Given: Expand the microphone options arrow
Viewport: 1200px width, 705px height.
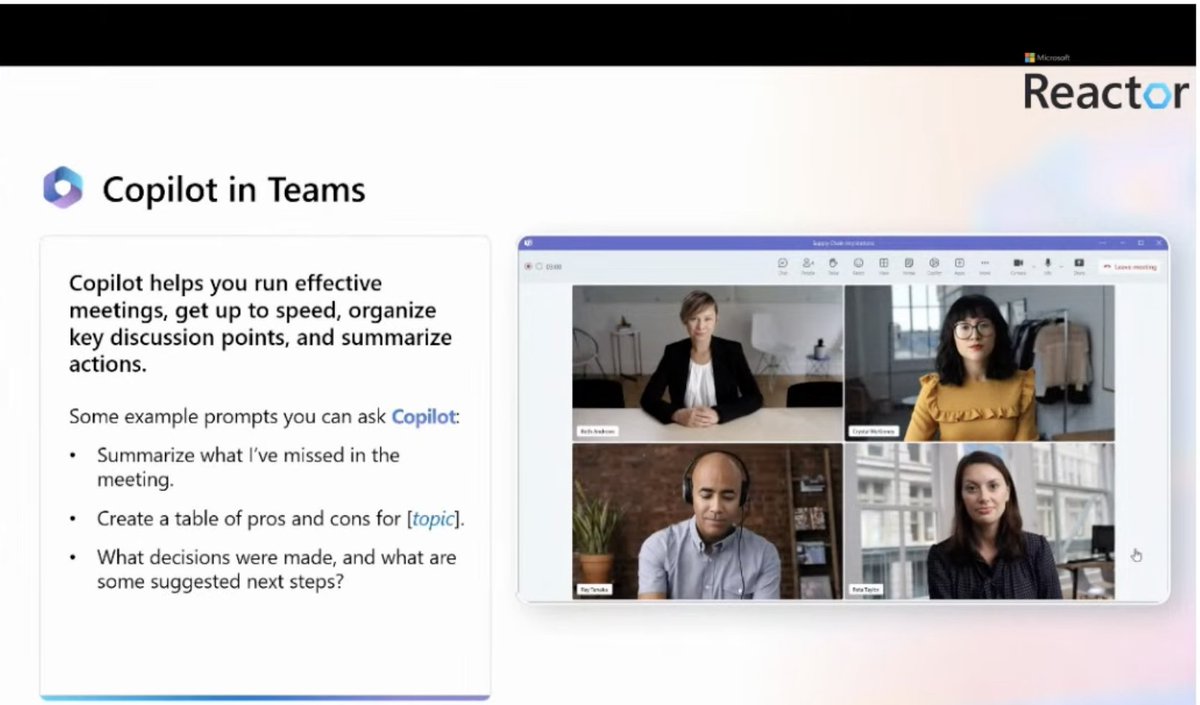Looking at the screenshot, I should 1061,267.
